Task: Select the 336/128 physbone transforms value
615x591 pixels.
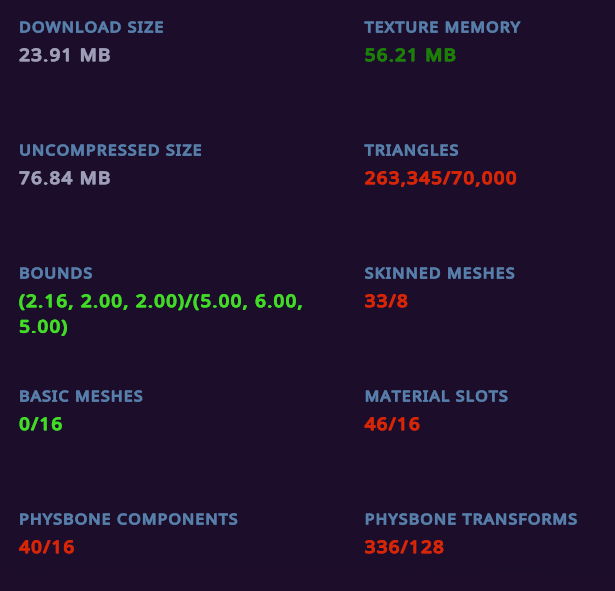Action: pyautogui.click(x=404, y=547)
